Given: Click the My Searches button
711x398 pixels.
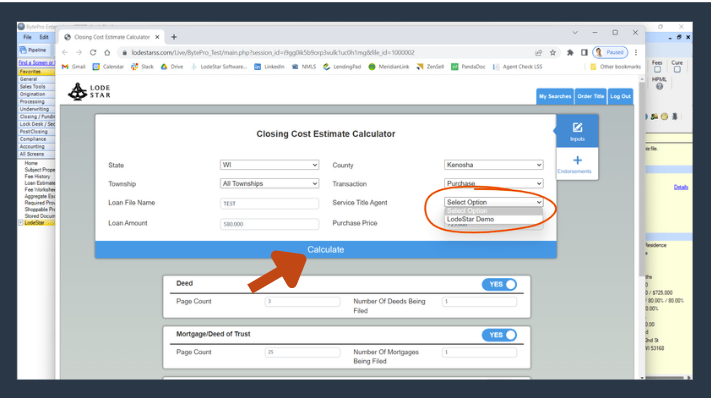Looking at the screenshot, I should click(x=555, y=96).
